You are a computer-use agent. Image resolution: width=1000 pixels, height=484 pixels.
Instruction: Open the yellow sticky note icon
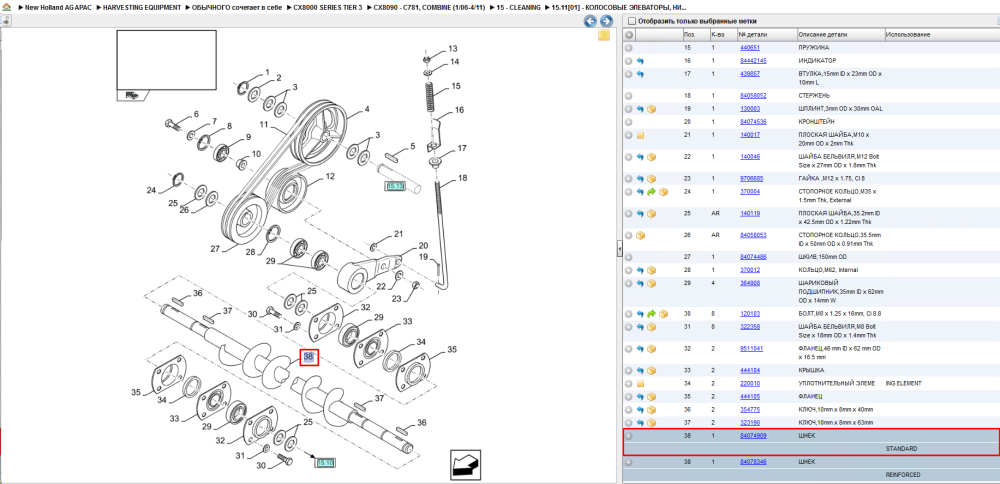tap(604, 36)
